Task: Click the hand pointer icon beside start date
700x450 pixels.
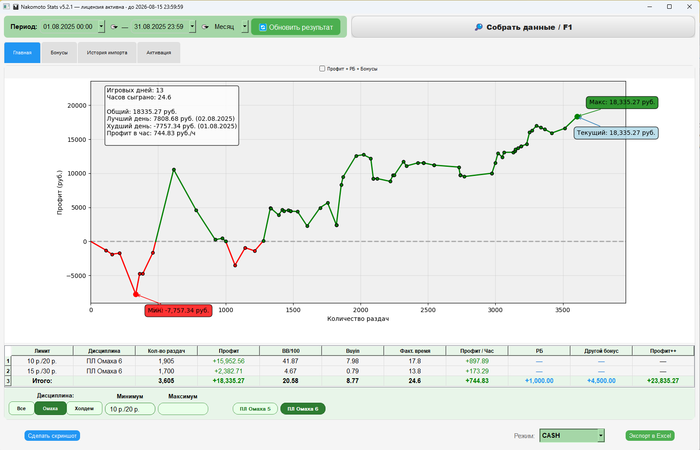Action: pyautogui.click(x=114, y=27)
